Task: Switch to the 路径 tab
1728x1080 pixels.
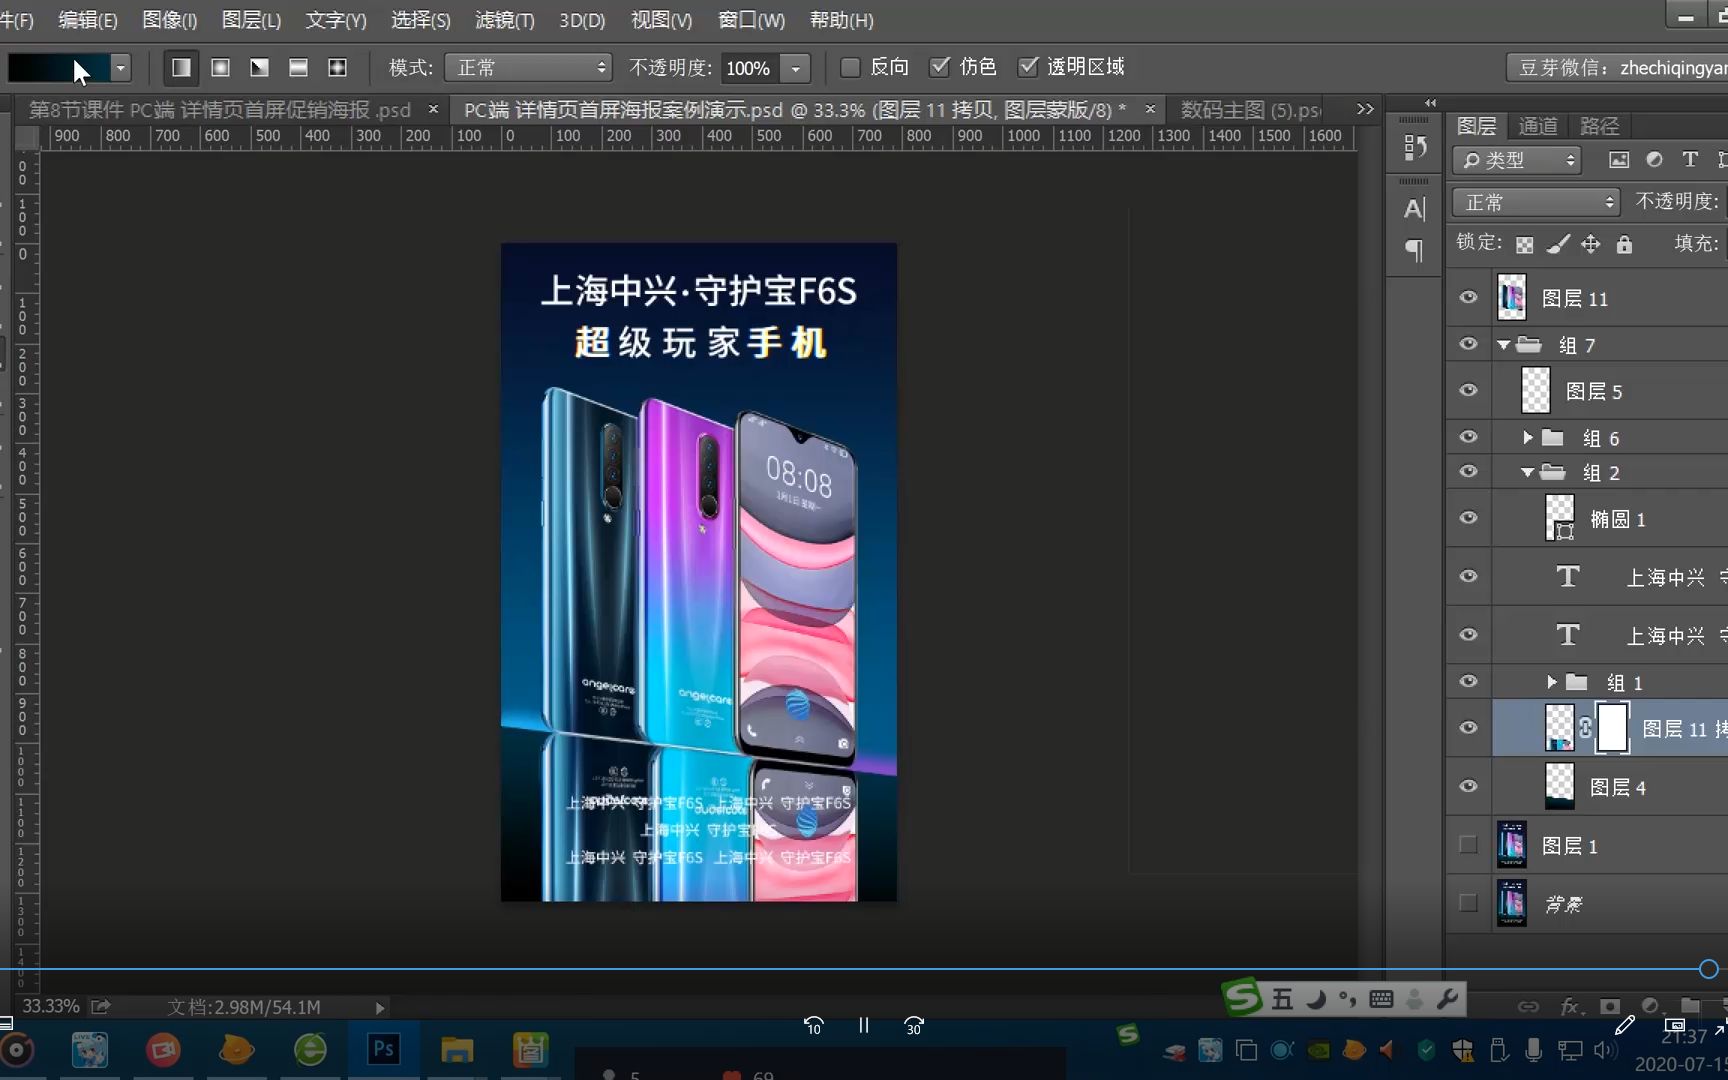Action: pyautogui.click(x=1599, y=126)
